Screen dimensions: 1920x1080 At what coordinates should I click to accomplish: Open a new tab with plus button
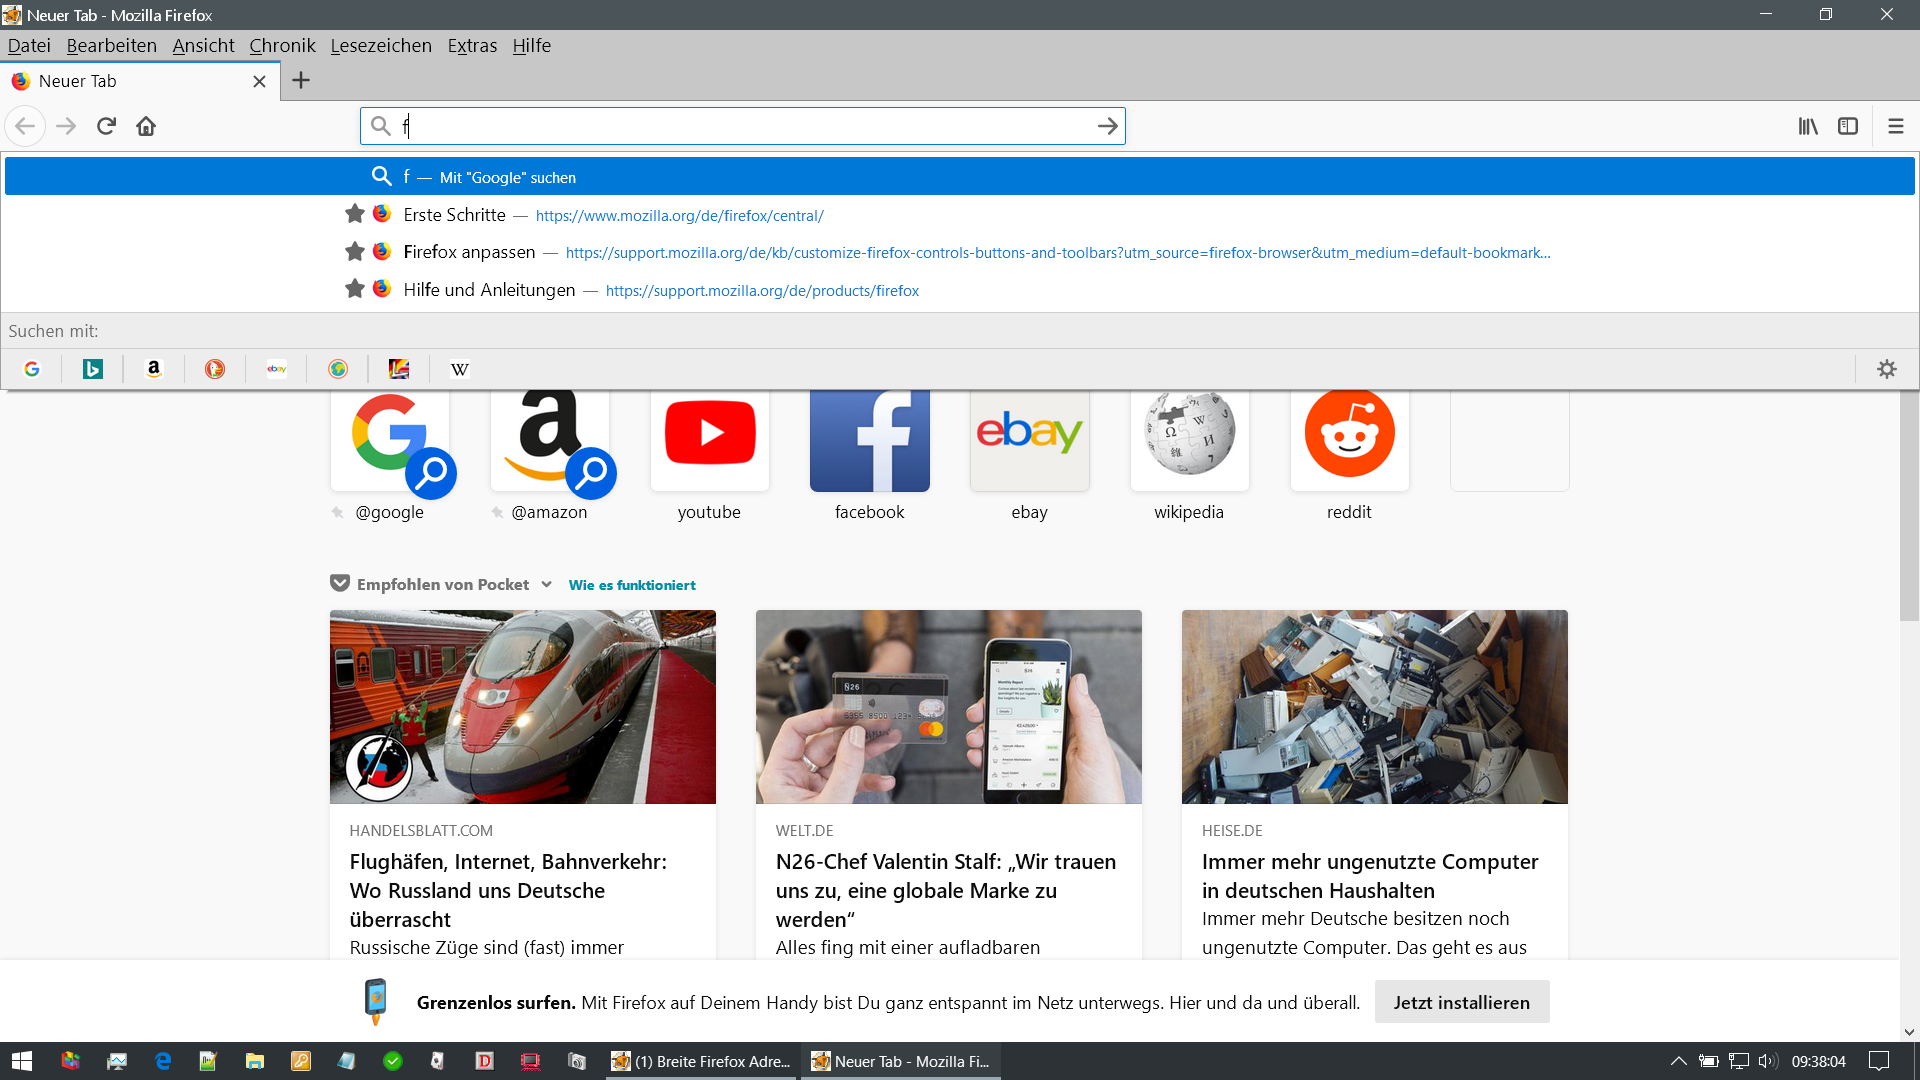[x=300, y=81]
